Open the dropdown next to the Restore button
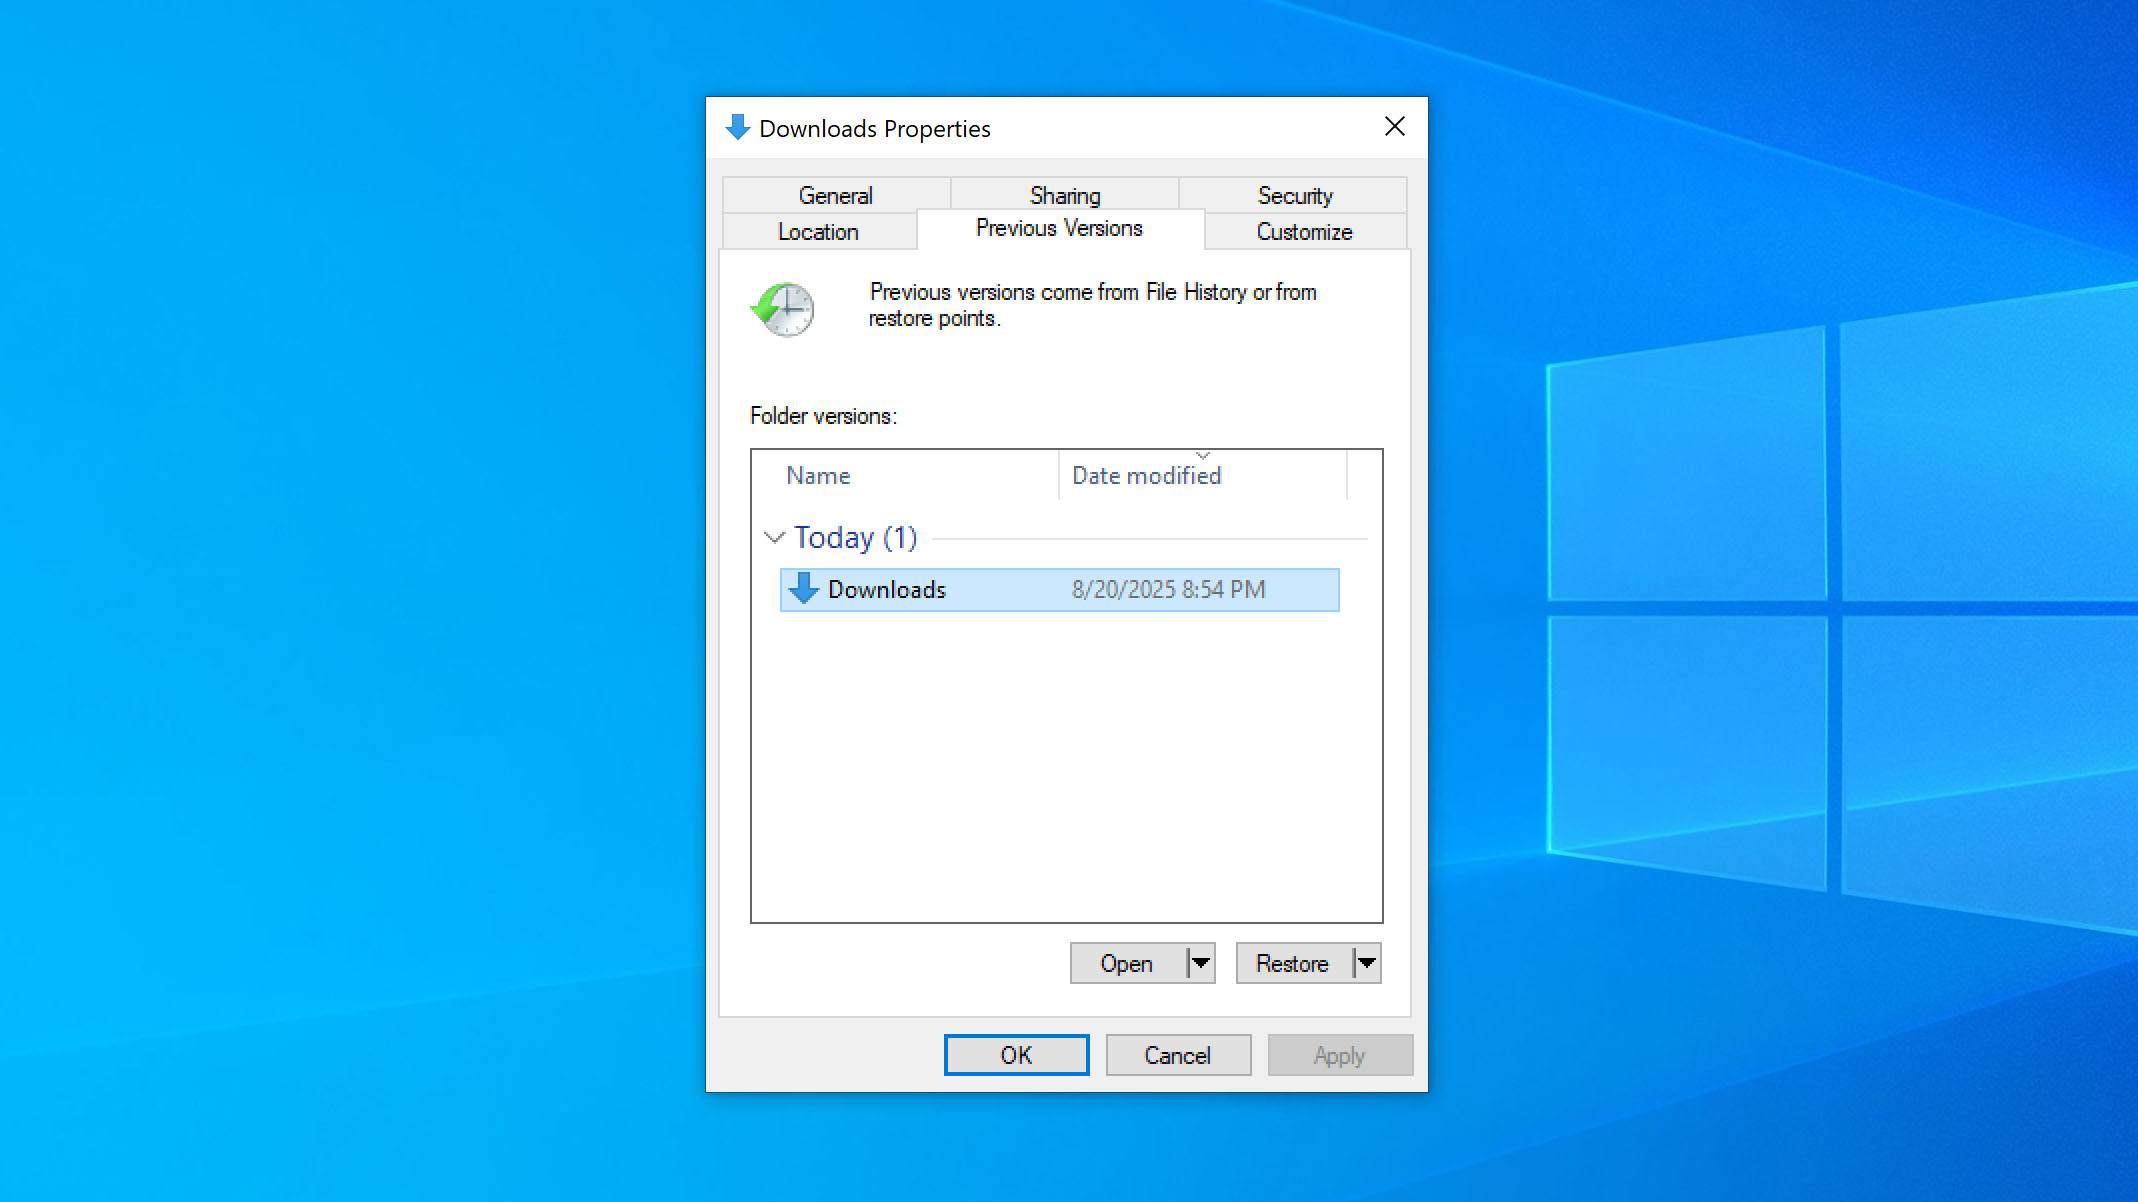The image size is (2138, 1202). click(1366, 963)
